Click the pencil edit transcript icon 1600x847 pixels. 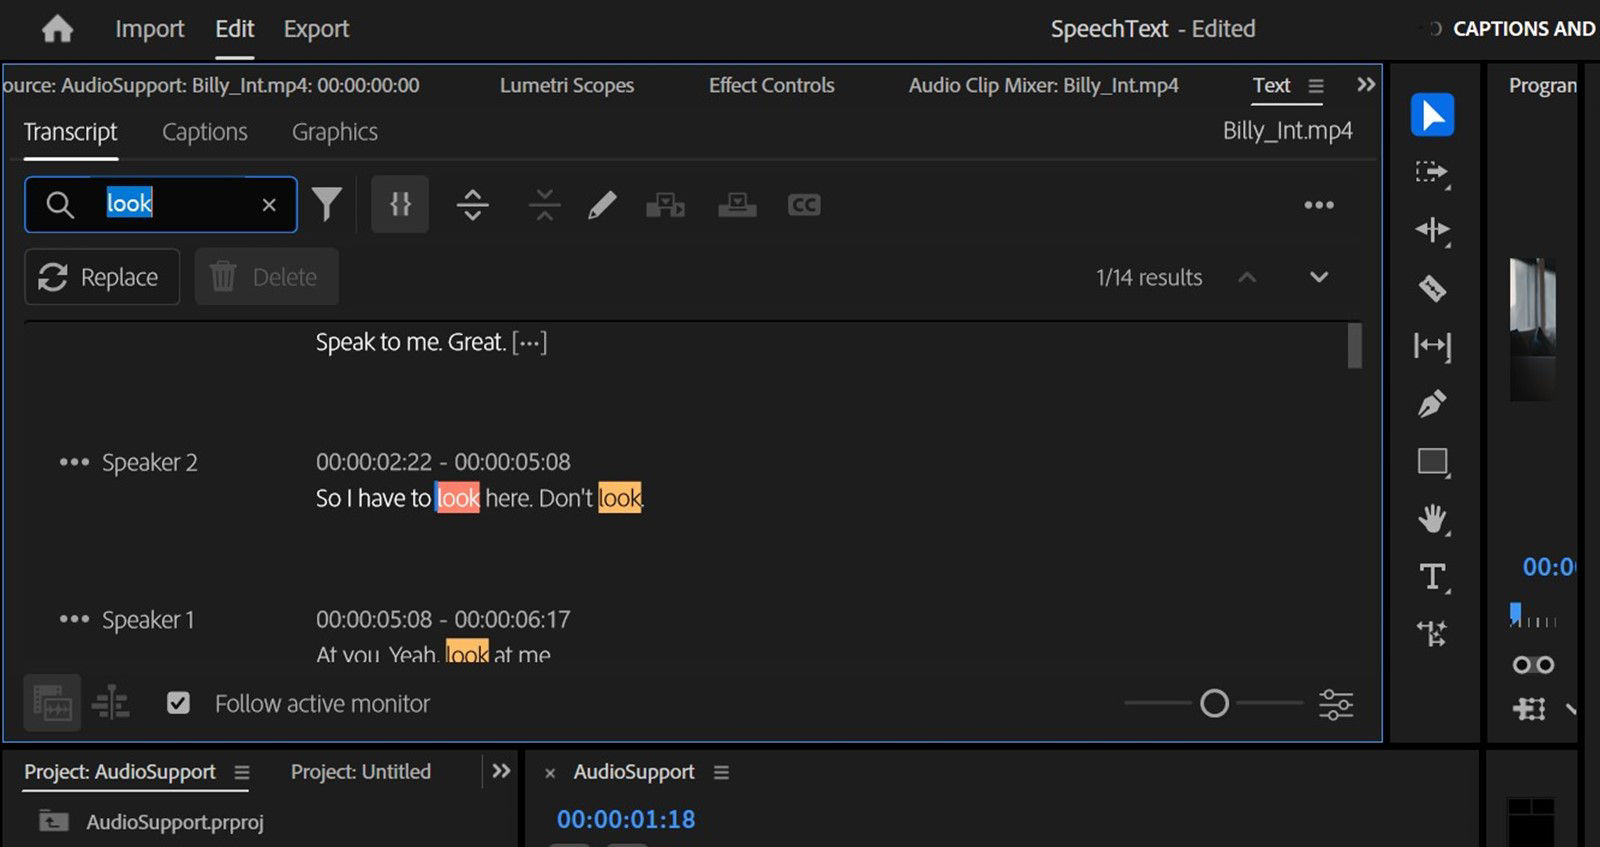pyautogui.click(x=602, y=205)
